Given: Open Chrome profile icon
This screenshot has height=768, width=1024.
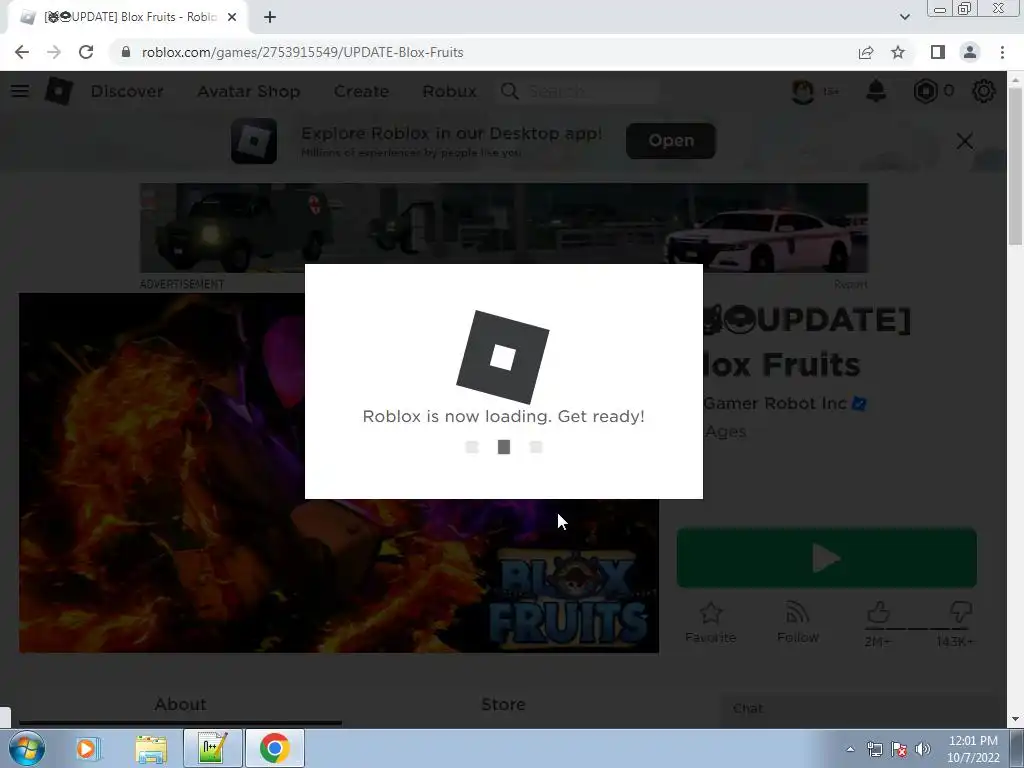Looking at the screenshot, I should point(970,52).
